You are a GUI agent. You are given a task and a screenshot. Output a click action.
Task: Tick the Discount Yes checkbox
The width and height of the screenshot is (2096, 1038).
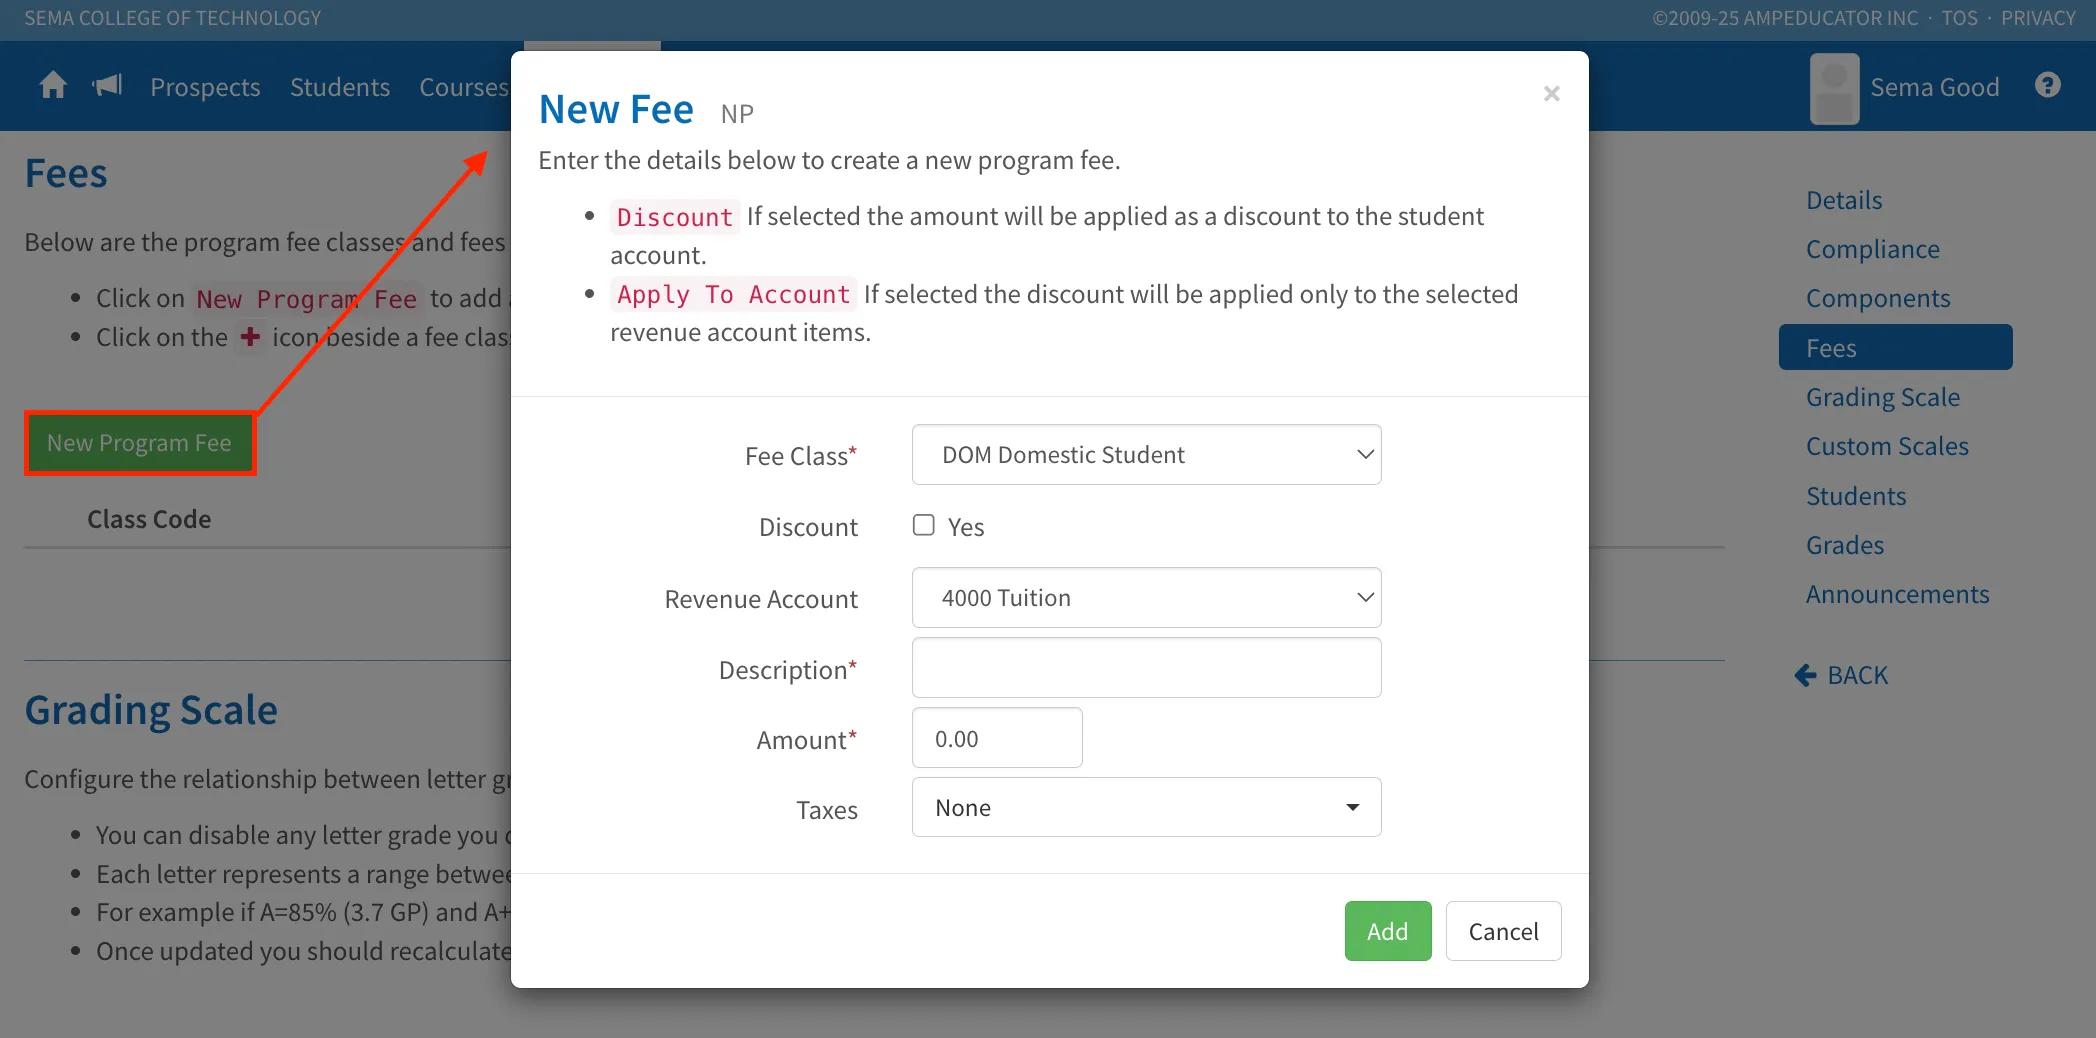tap(923, 525)
